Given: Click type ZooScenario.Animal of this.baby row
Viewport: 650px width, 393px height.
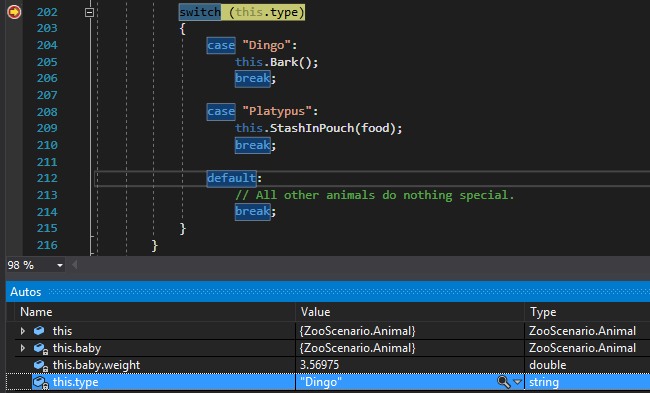Looking at the screenshot, I should tap(582, 348).
